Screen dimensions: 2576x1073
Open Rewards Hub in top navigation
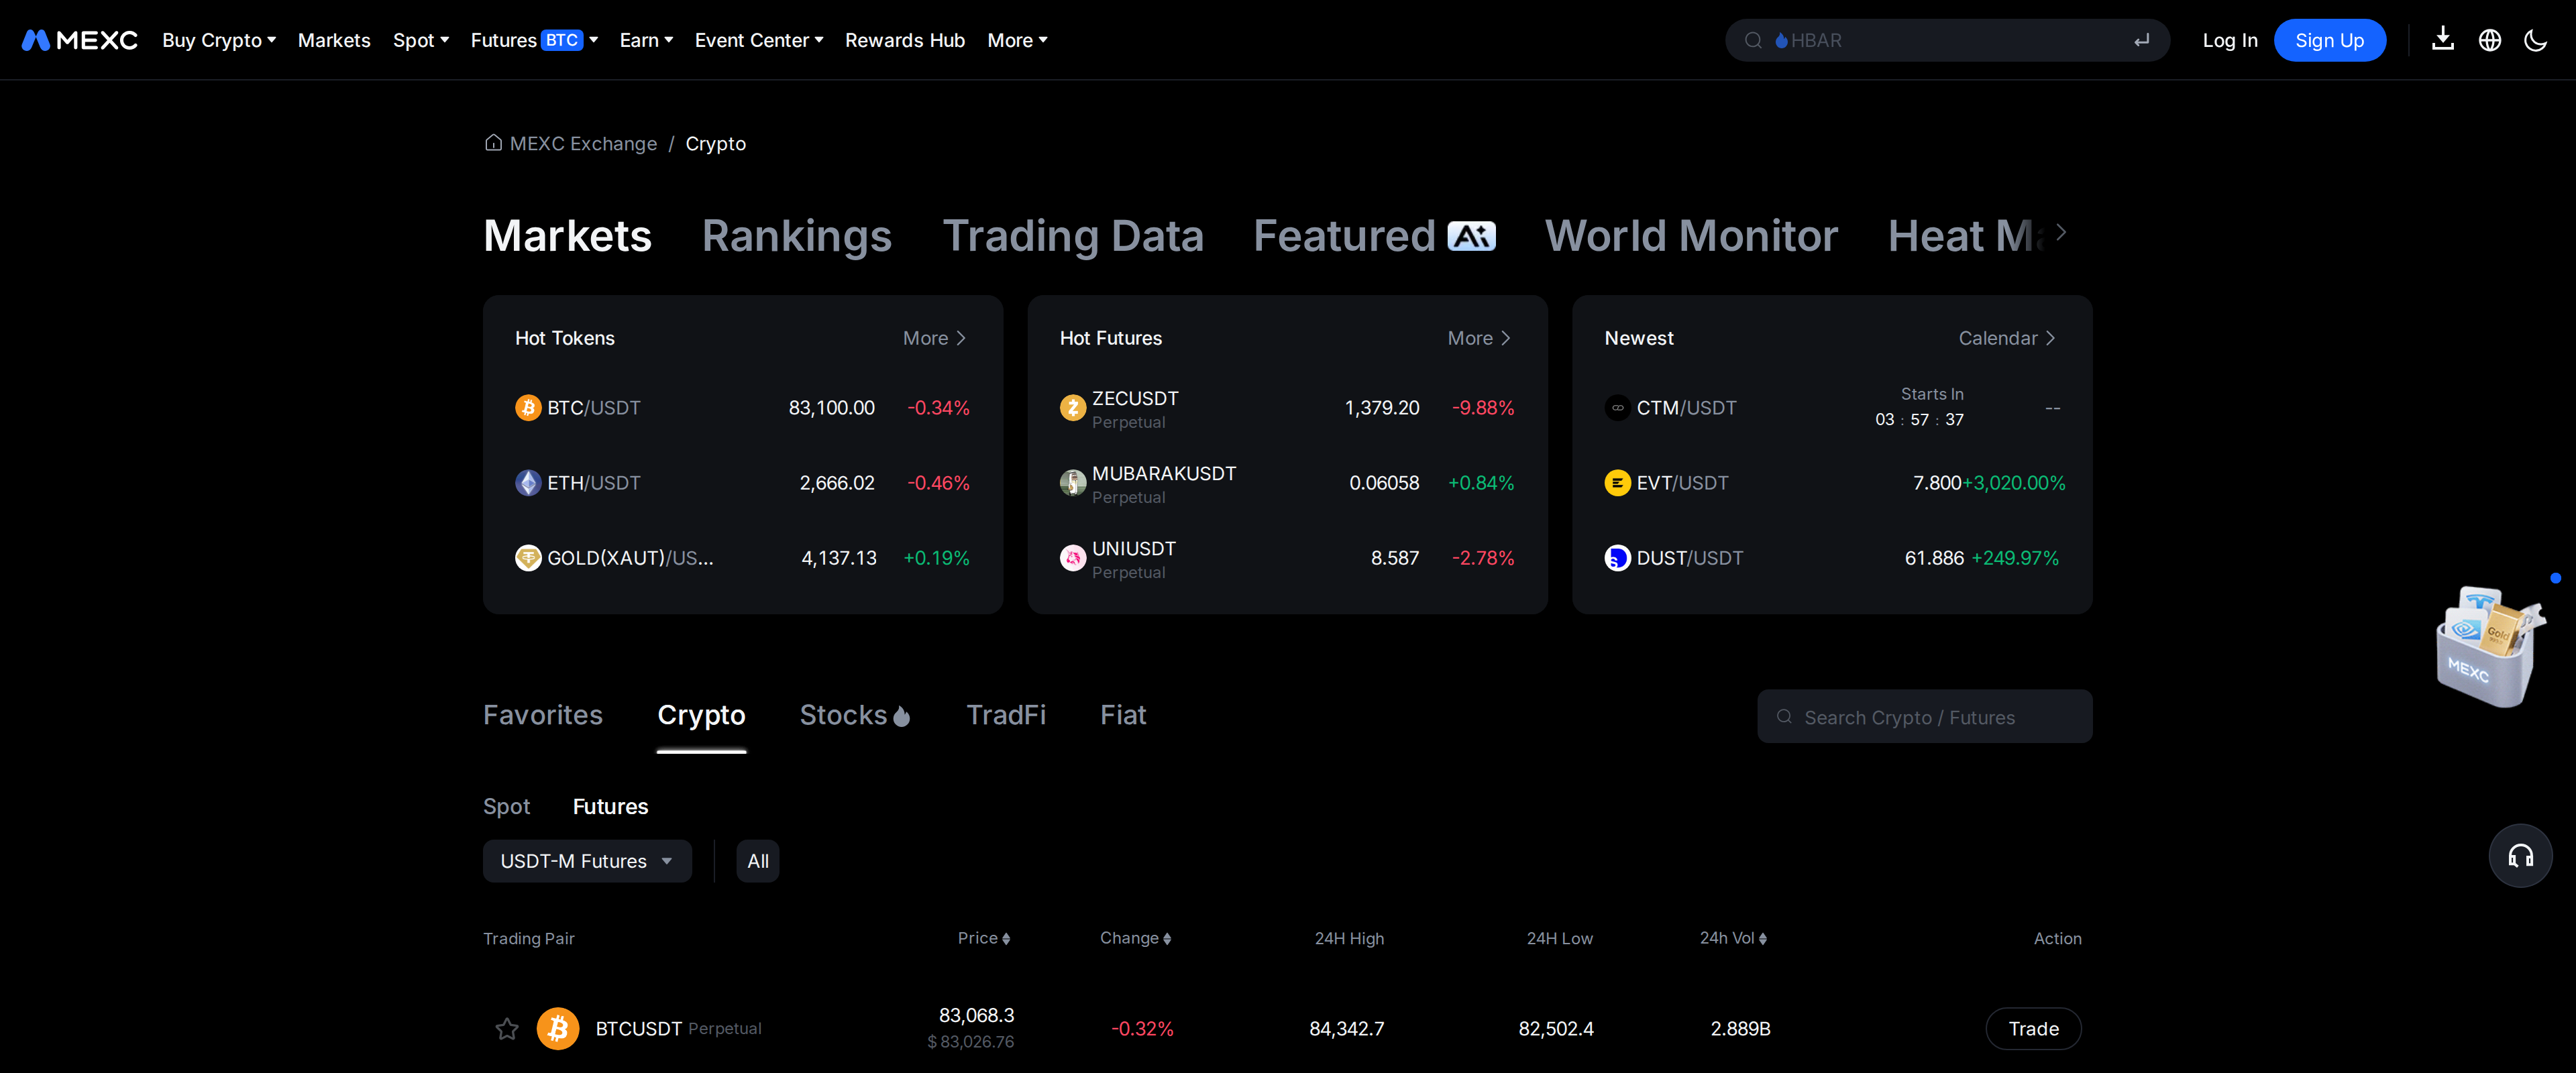pos(904,40)
